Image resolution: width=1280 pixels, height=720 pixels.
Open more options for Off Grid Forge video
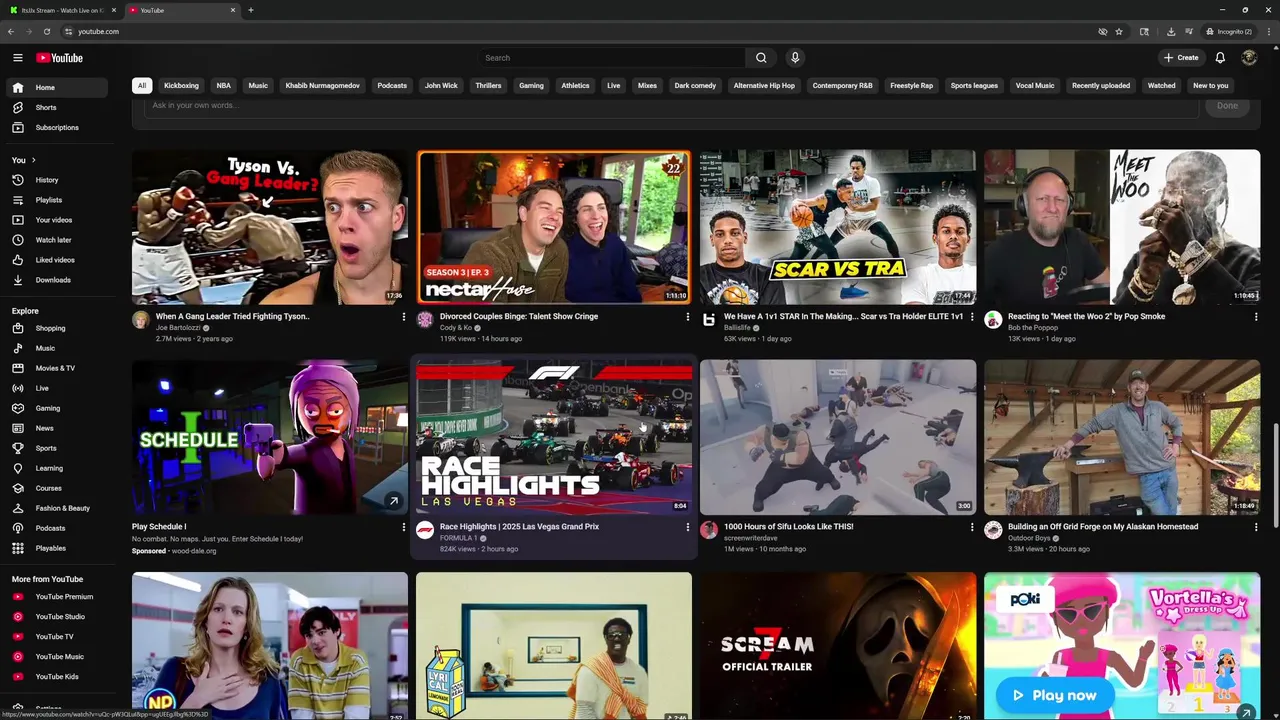(1256, 527)
